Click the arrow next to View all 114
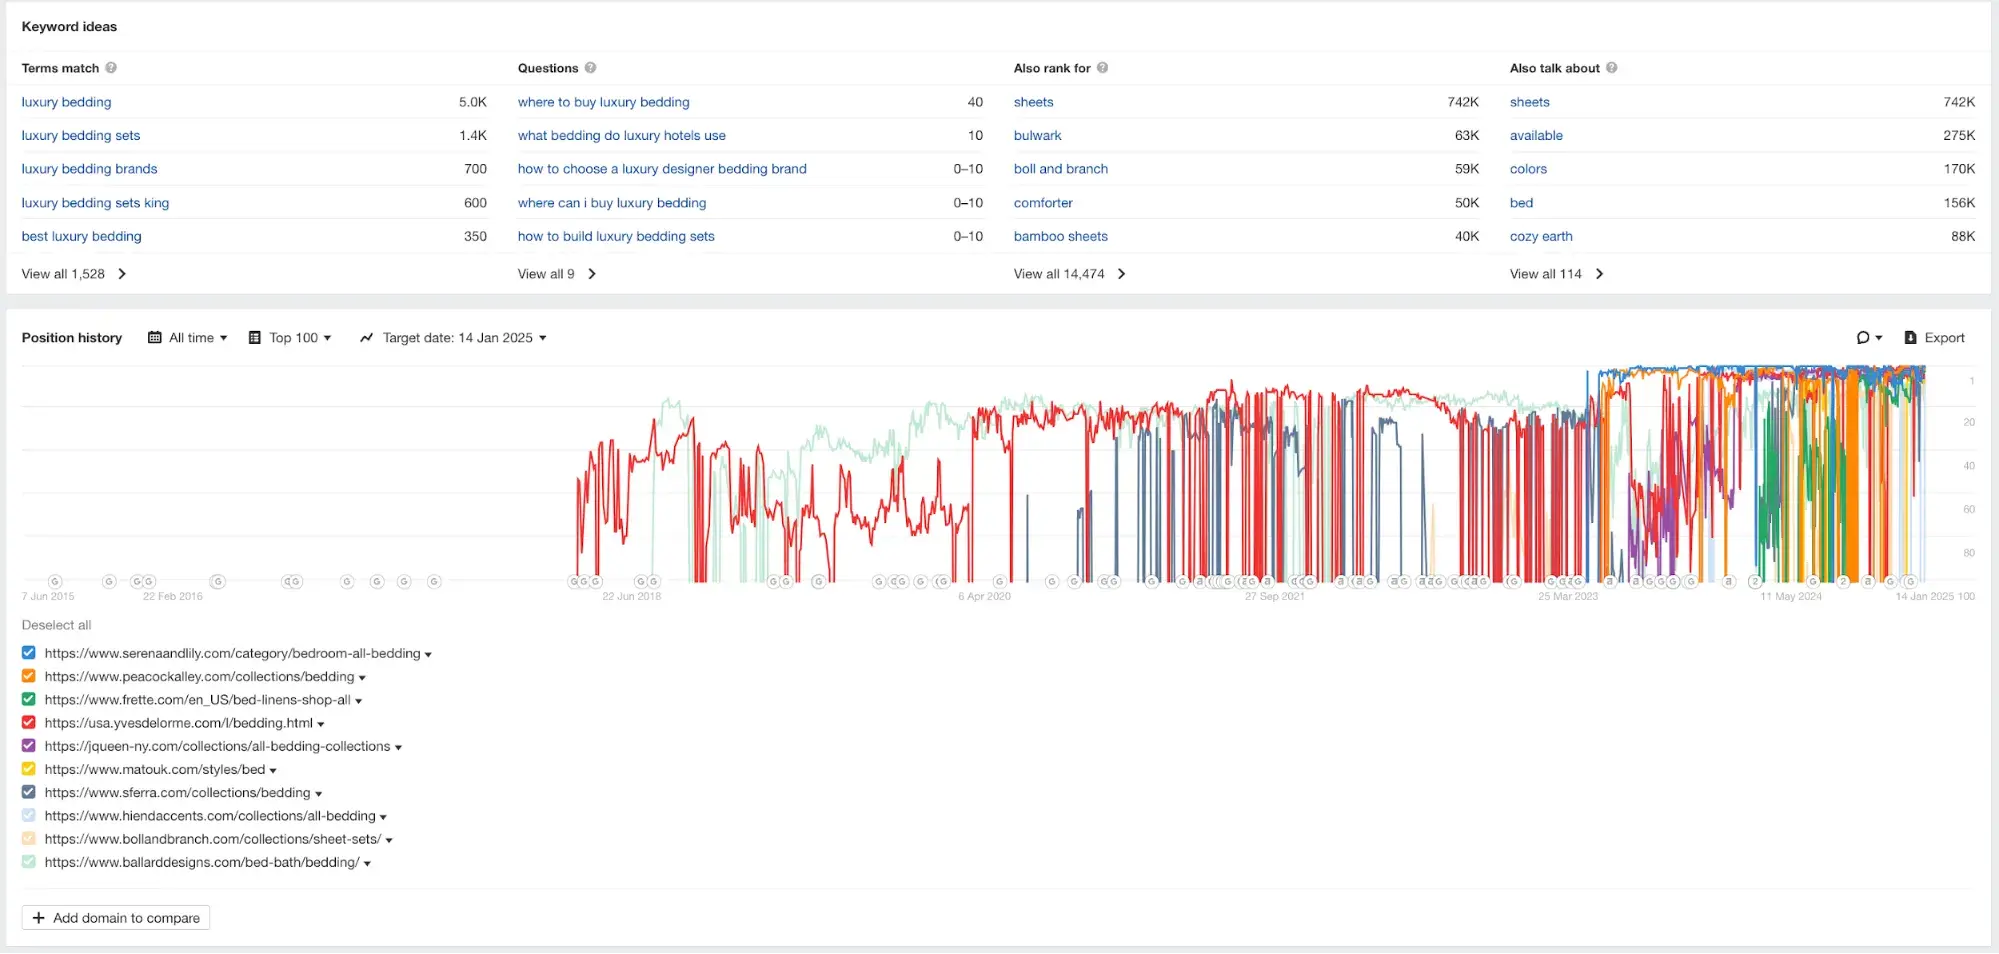The height and width of the screenshot is (954, 1999). click(1599, 274)
